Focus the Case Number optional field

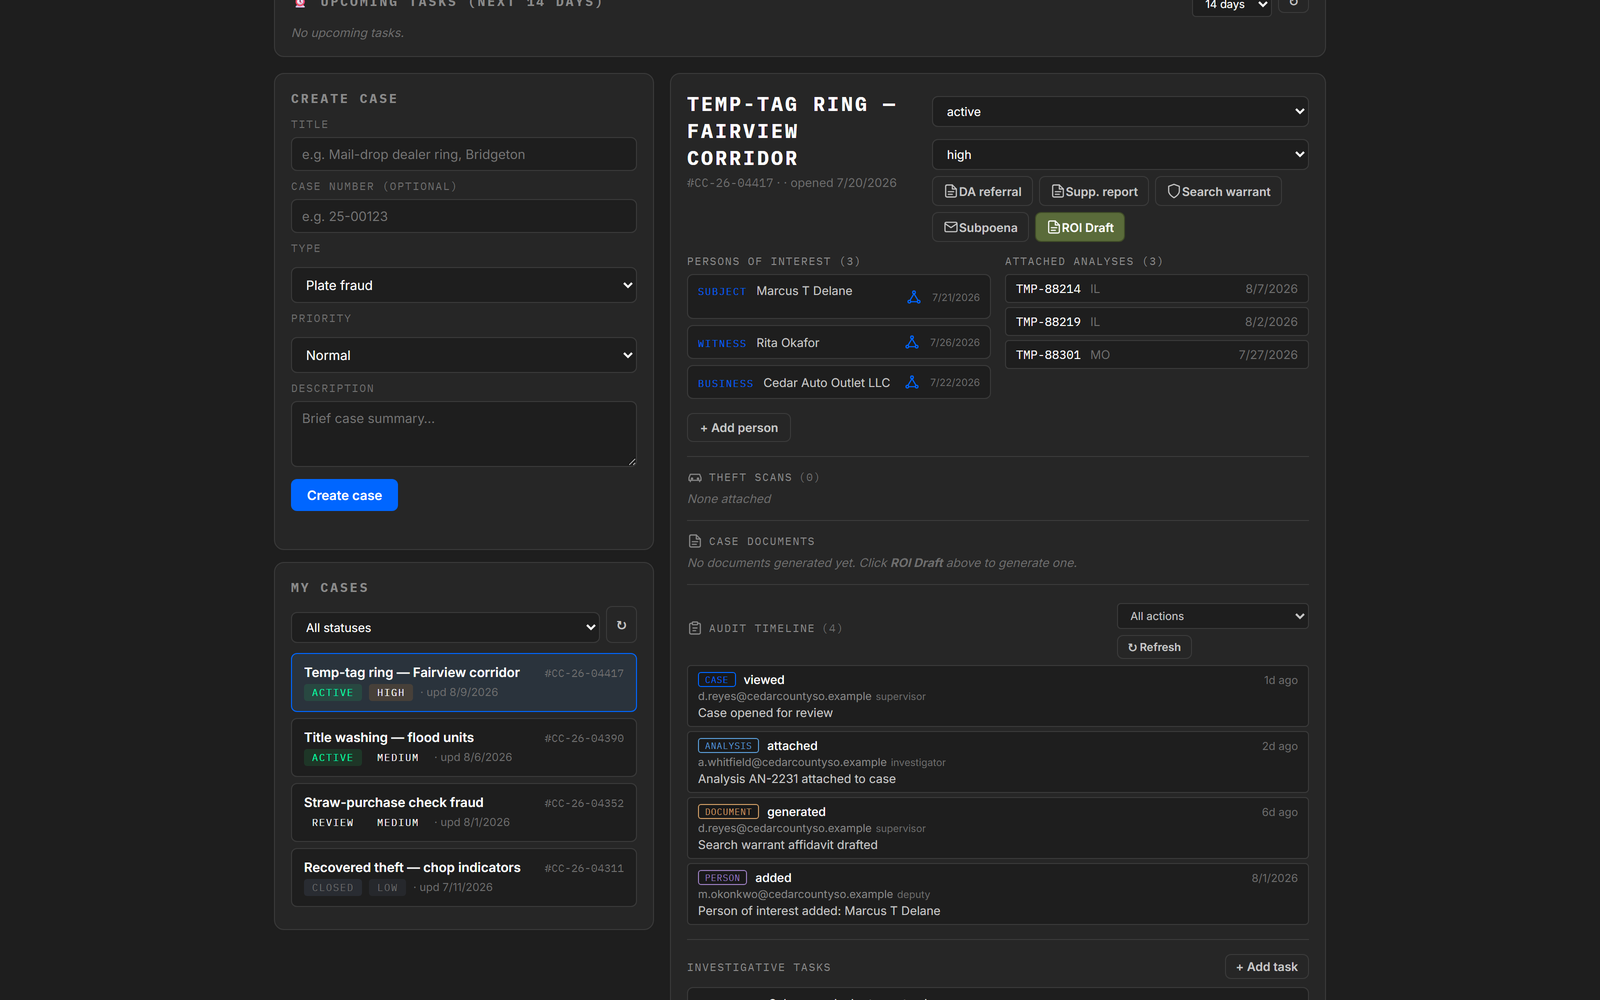coord(464,216)
